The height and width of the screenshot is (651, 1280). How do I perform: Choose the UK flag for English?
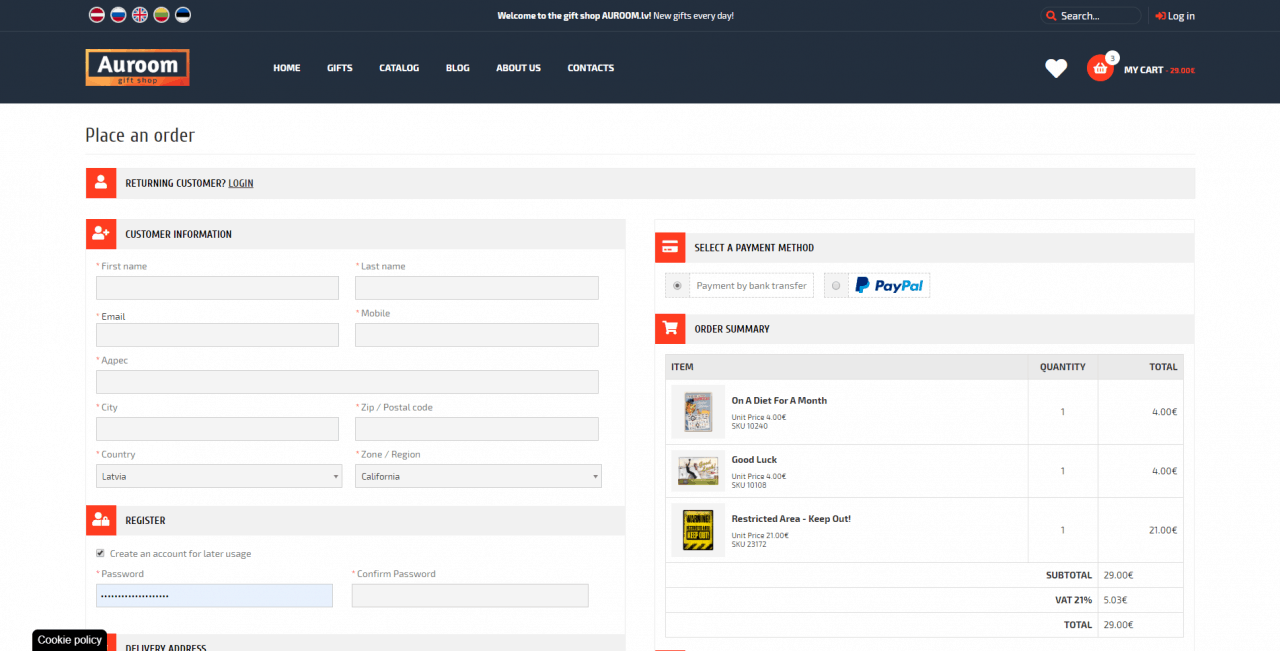pyautogui.click(x=140, y=15)
